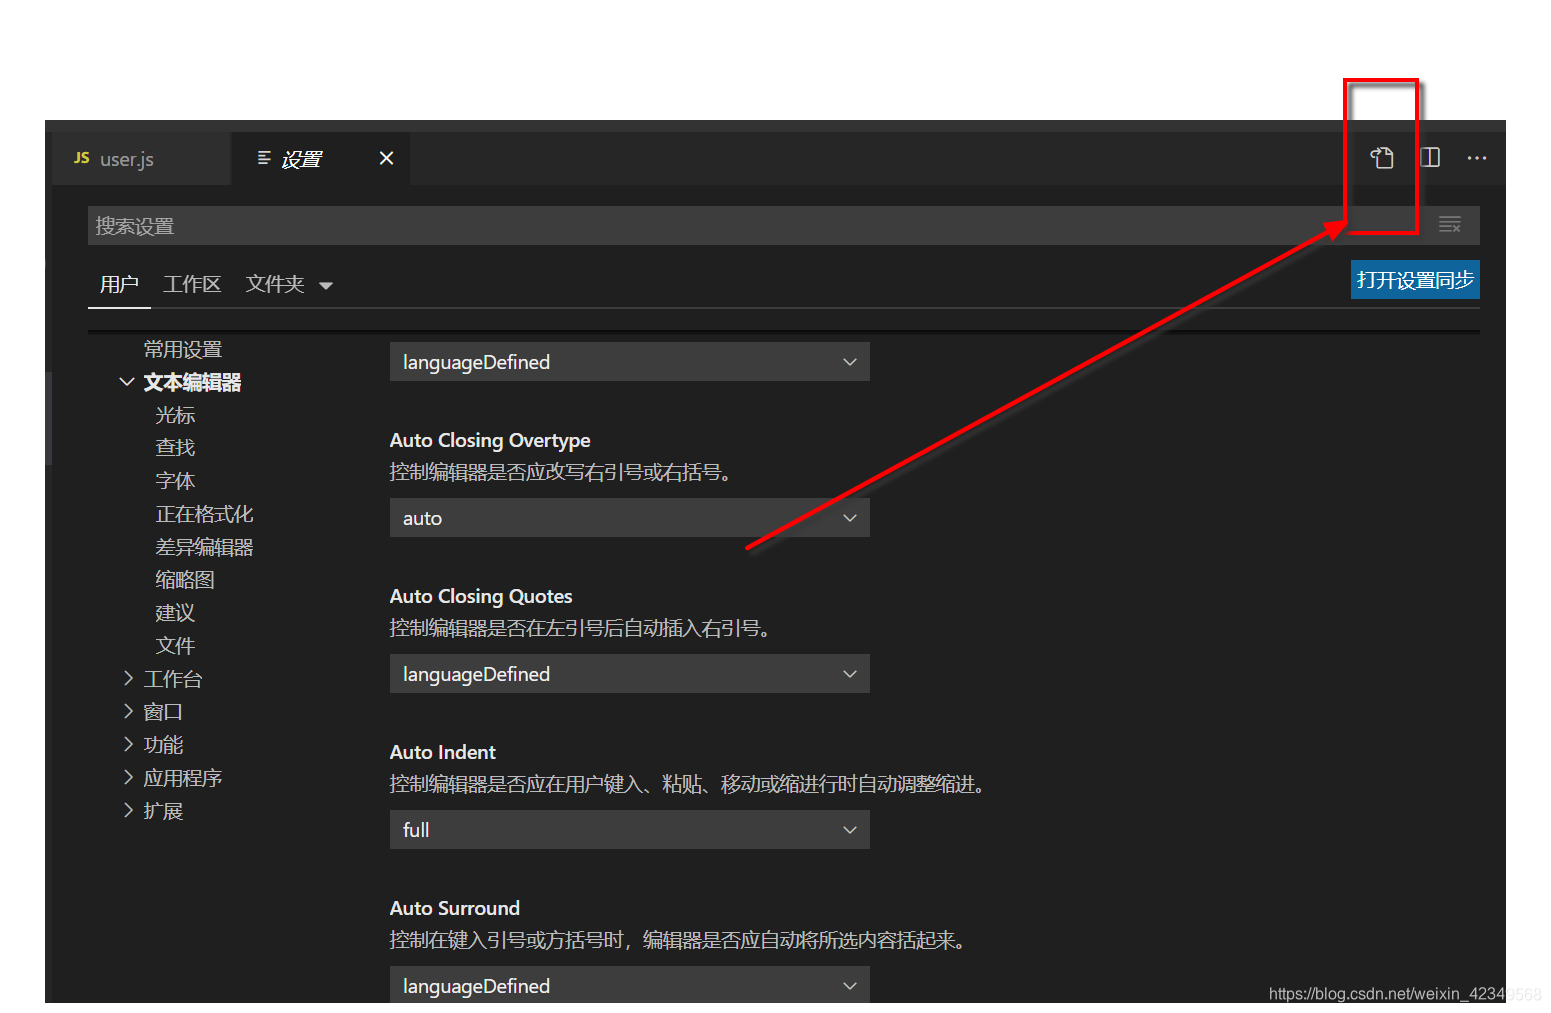Select 建议 in the settings tree
The width and height of the screenshot is (1551, 1013).
[175, 613]
